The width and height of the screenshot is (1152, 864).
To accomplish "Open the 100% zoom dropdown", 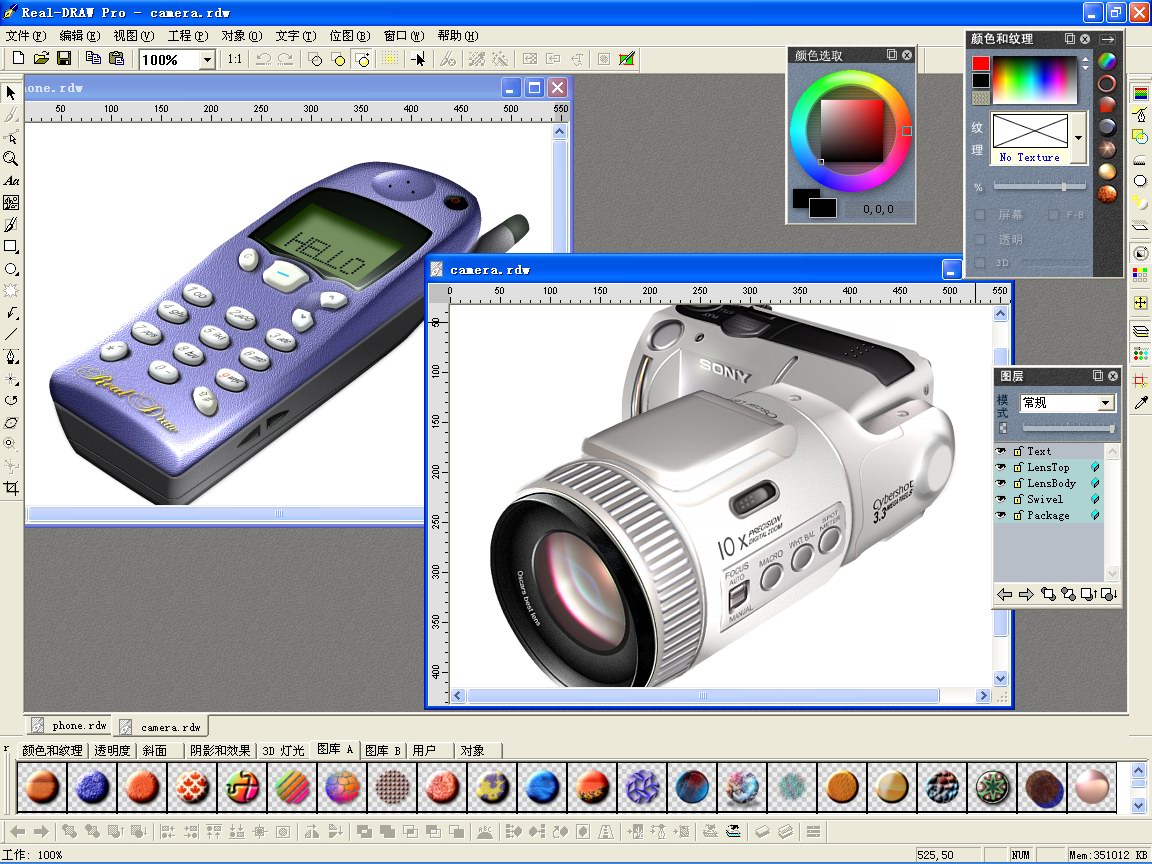I will point(207,60).
